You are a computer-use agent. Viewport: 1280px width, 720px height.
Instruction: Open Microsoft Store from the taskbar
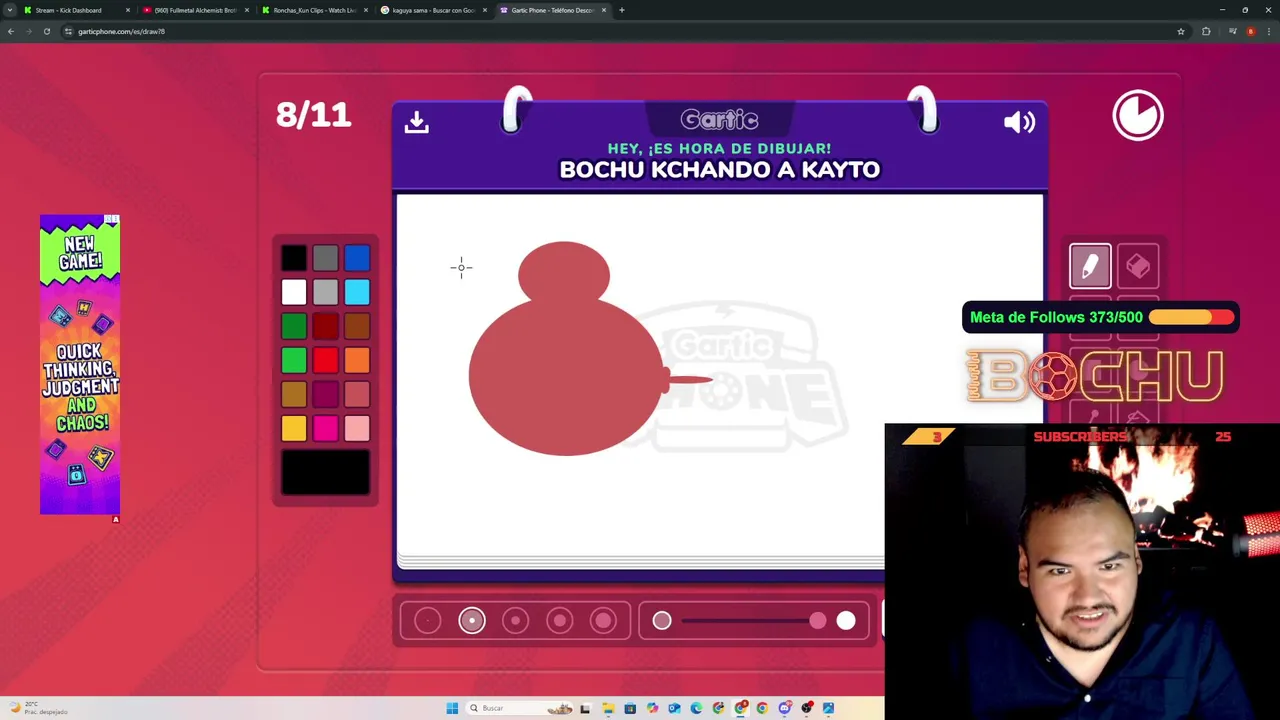(630, 708)
